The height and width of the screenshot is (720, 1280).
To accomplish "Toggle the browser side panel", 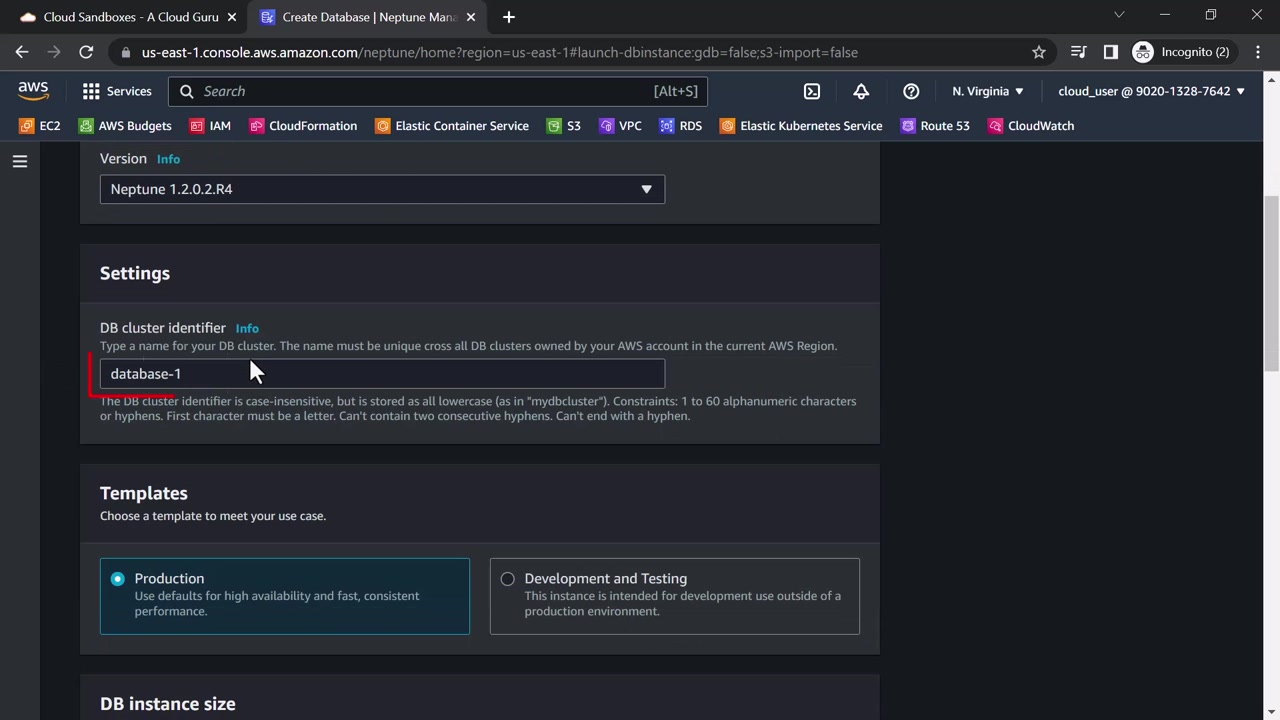I will [x=1110, y=52].
